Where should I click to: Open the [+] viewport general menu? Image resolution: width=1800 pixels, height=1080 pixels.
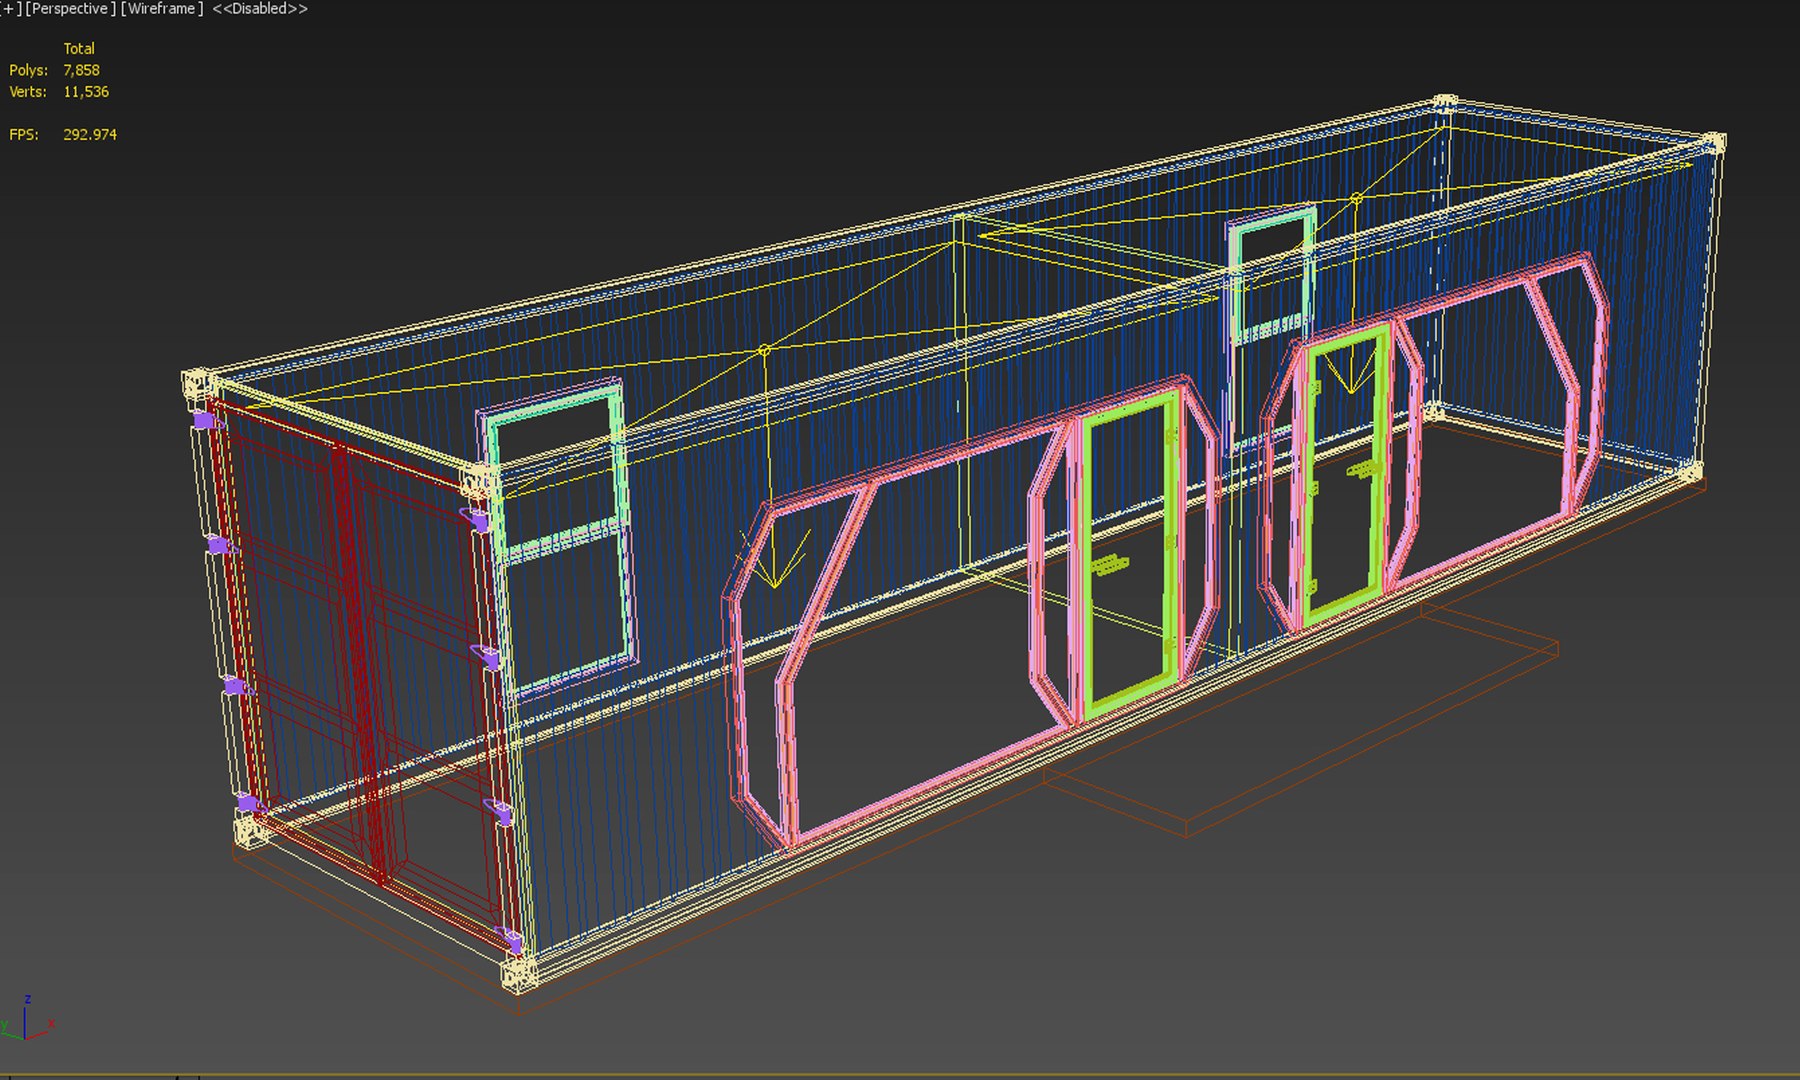click(10, 9)
